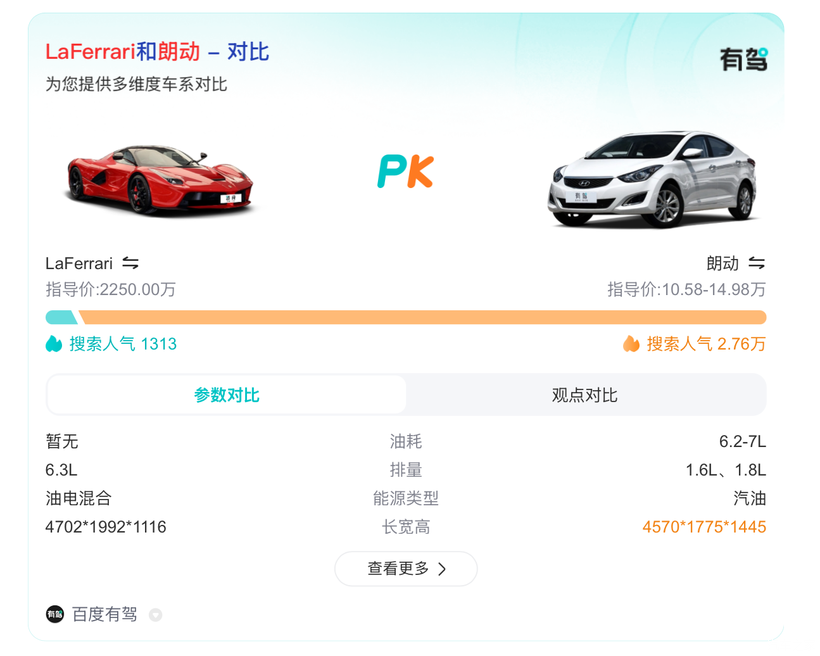Click the swap icon beside LaFerrari

click(130, 263)
